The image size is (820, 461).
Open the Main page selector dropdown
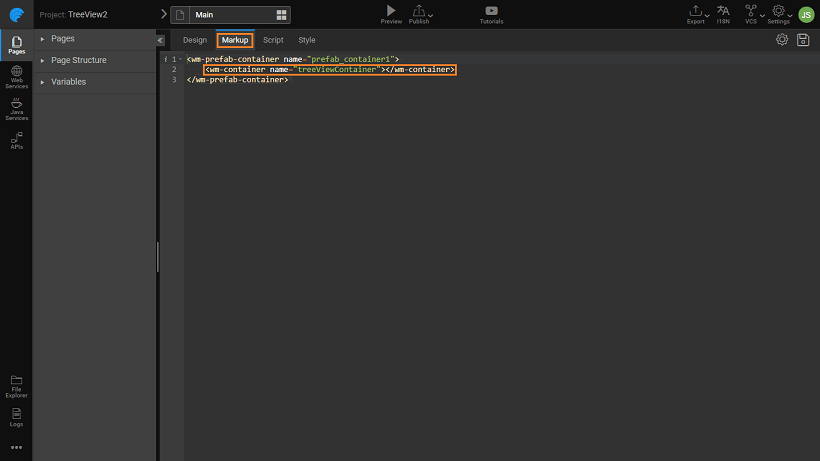click(x=231, y=15)
